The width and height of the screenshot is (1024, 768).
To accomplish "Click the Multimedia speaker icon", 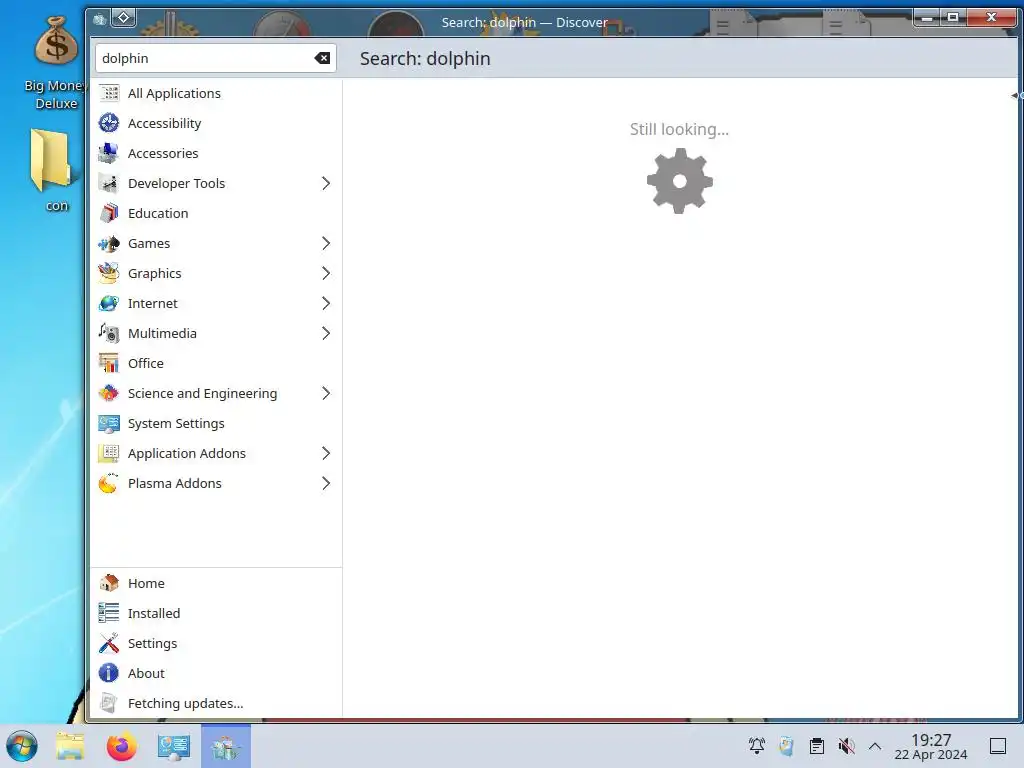I will pos(109,334).
